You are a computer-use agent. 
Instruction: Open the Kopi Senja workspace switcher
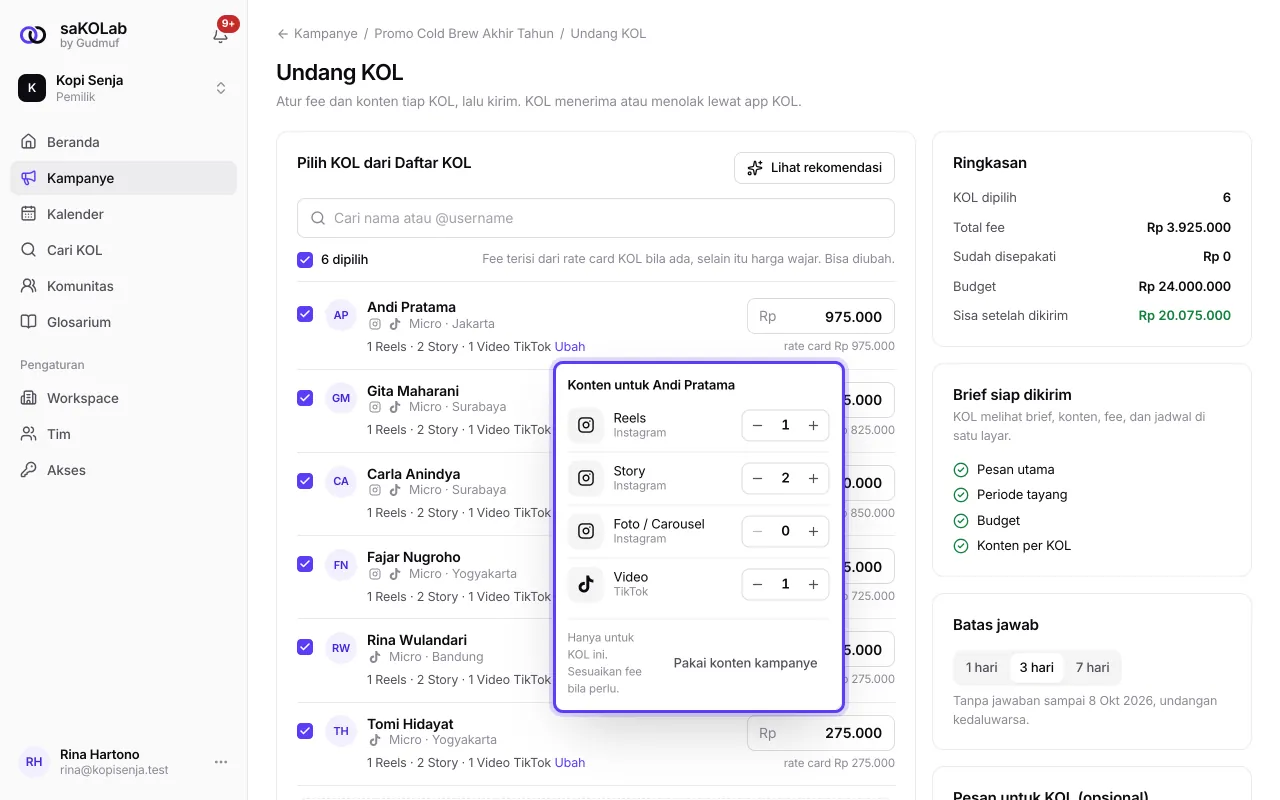123,88
